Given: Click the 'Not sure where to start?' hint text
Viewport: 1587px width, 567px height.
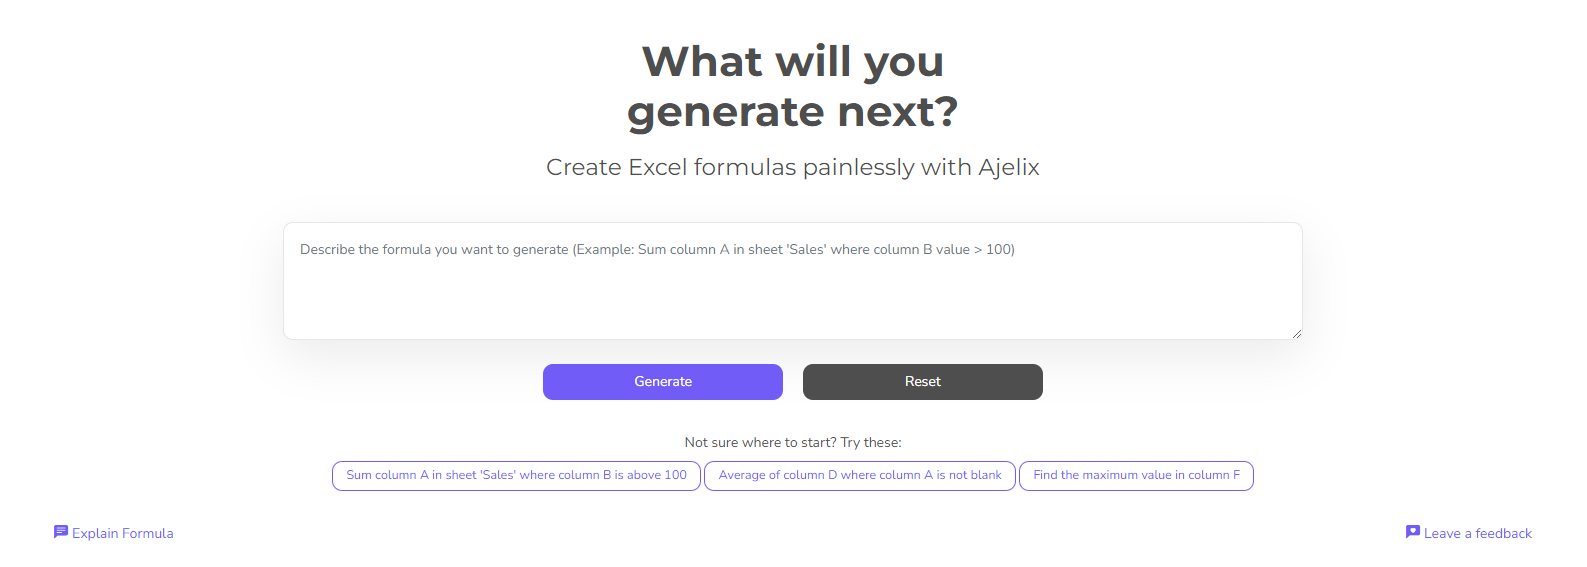Looking at the screenshot, I should [760, 442].
